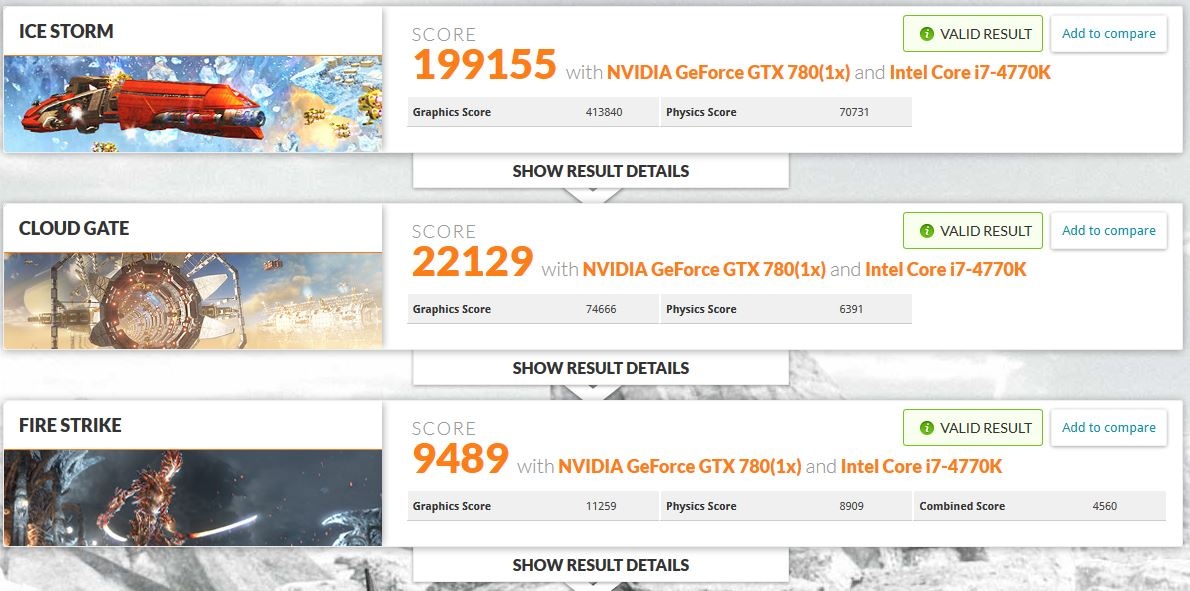This screenshot has height=591, width=1190.
Task: Click Ice Storm Graphics Score value 413840
Action: [604, 112]
